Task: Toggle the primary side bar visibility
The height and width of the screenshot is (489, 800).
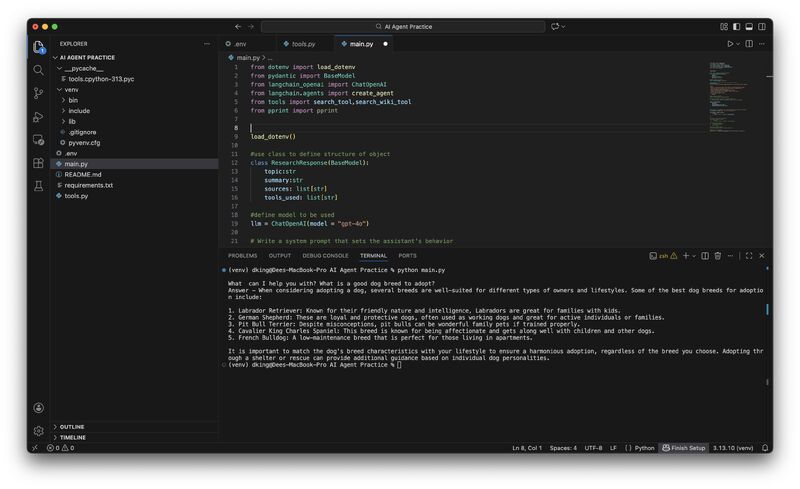Action: [737, 27]
